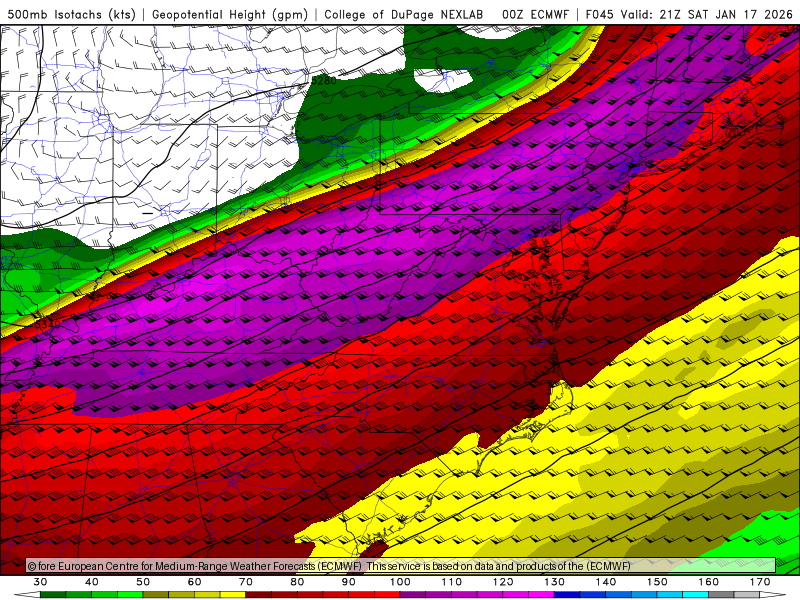Click the '160' value on the color scale
The width and height of the screenshot is (800, 600).
[x=709, y=582]
